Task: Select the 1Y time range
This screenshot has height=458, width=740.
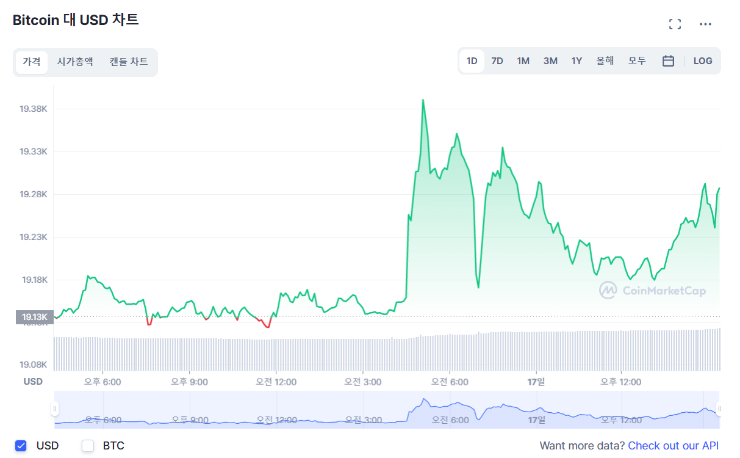Action: pyautogui.click(x=576, y=61)
